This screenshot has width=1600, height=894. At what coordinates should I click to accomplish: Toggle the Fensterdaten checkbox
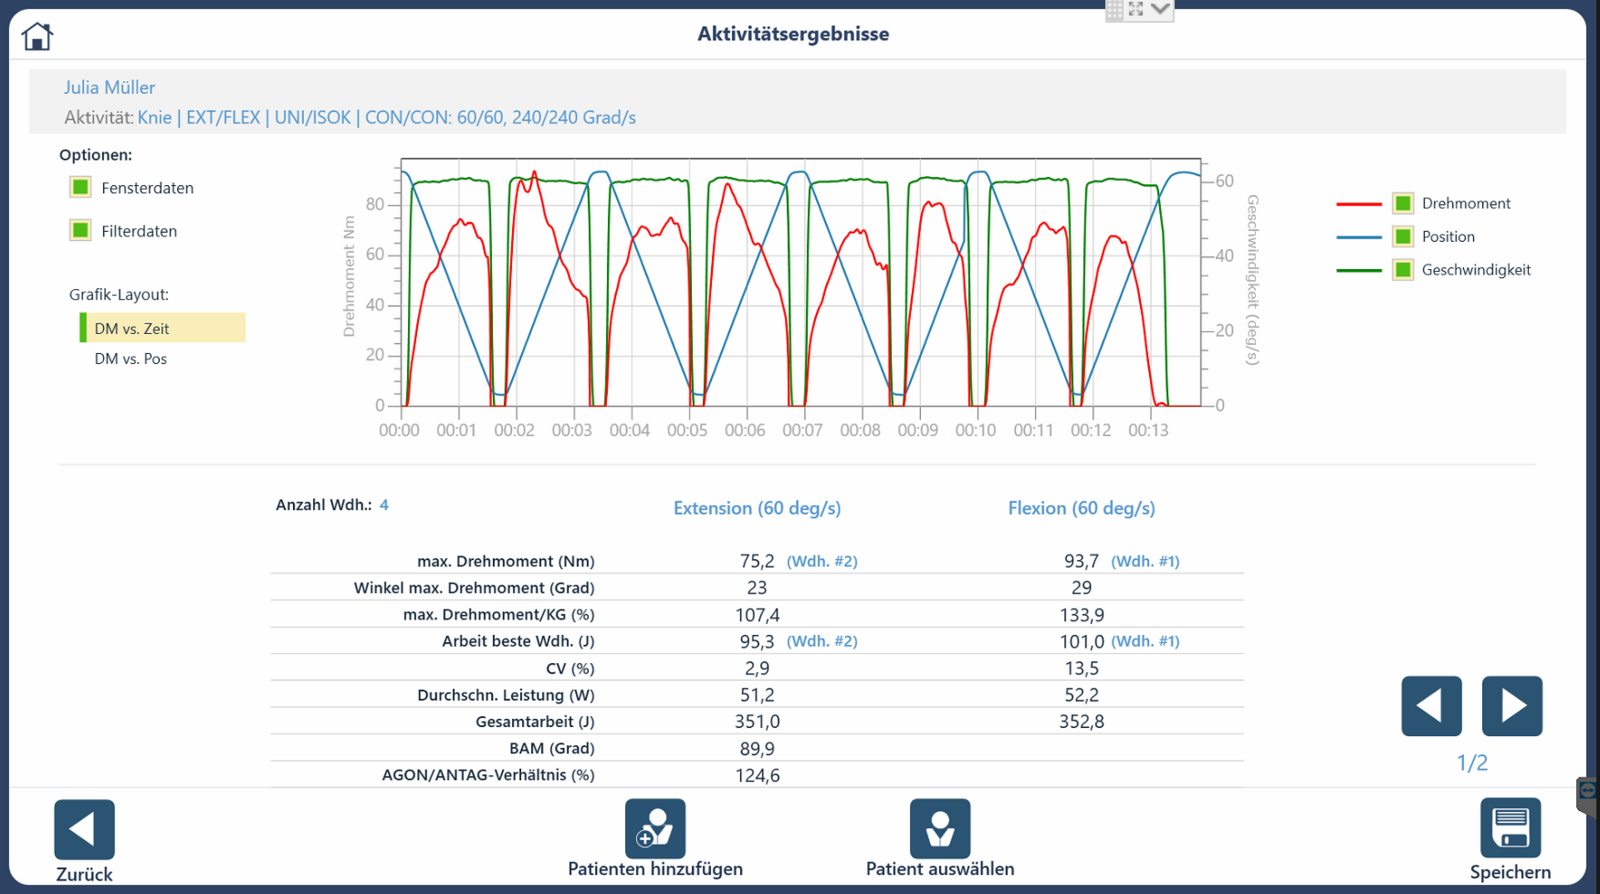tap(81, 187)
